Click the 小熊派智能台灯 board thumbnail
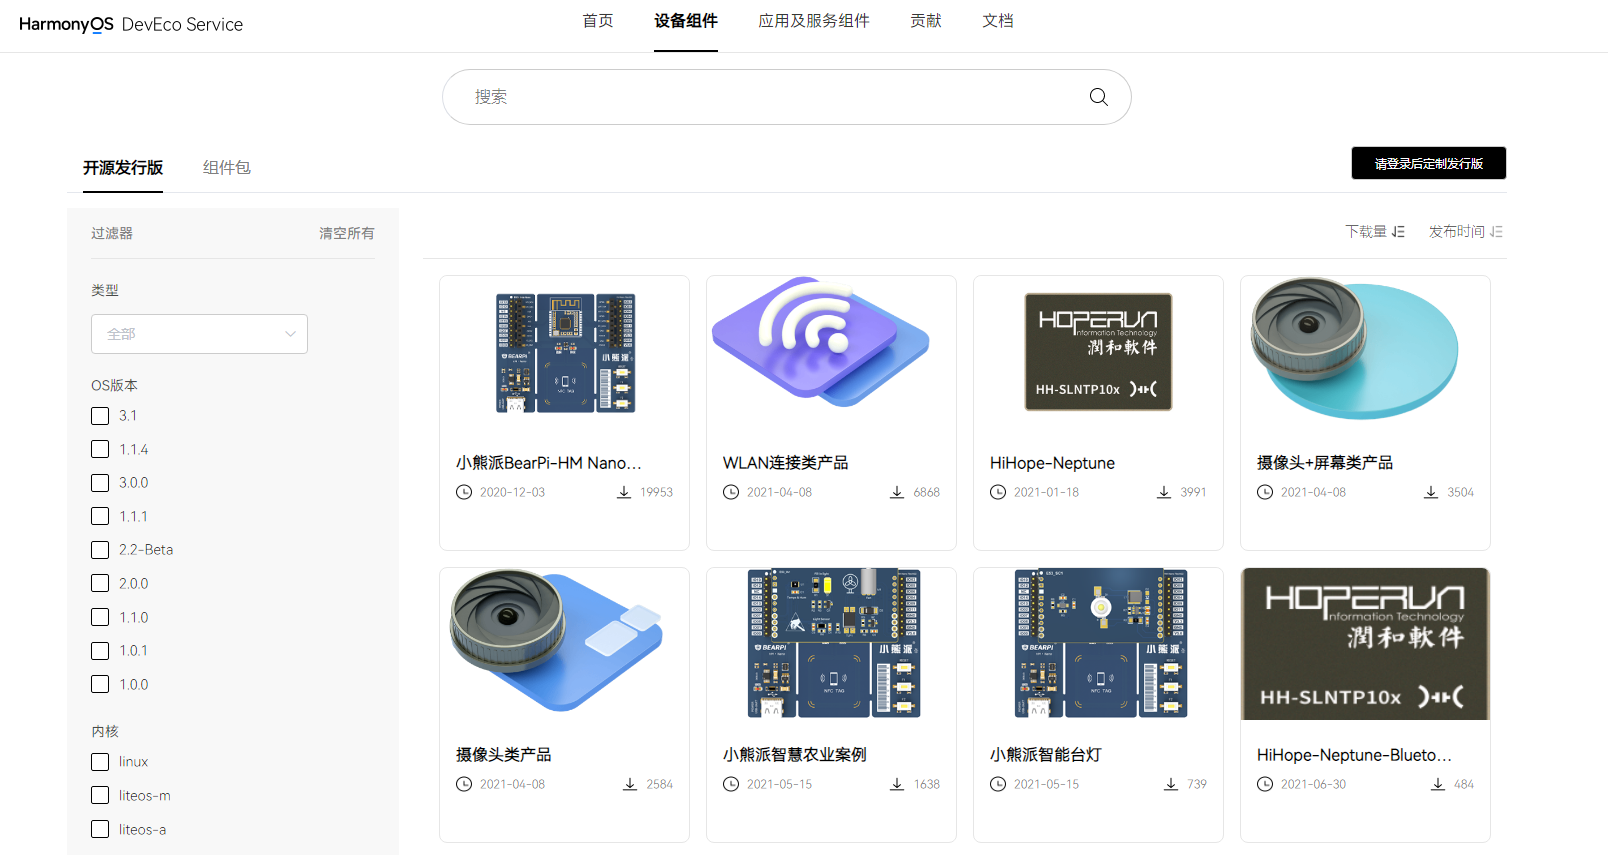Image resolution: width=1608 pixels, height=855 pixels. pos(1101,644)
